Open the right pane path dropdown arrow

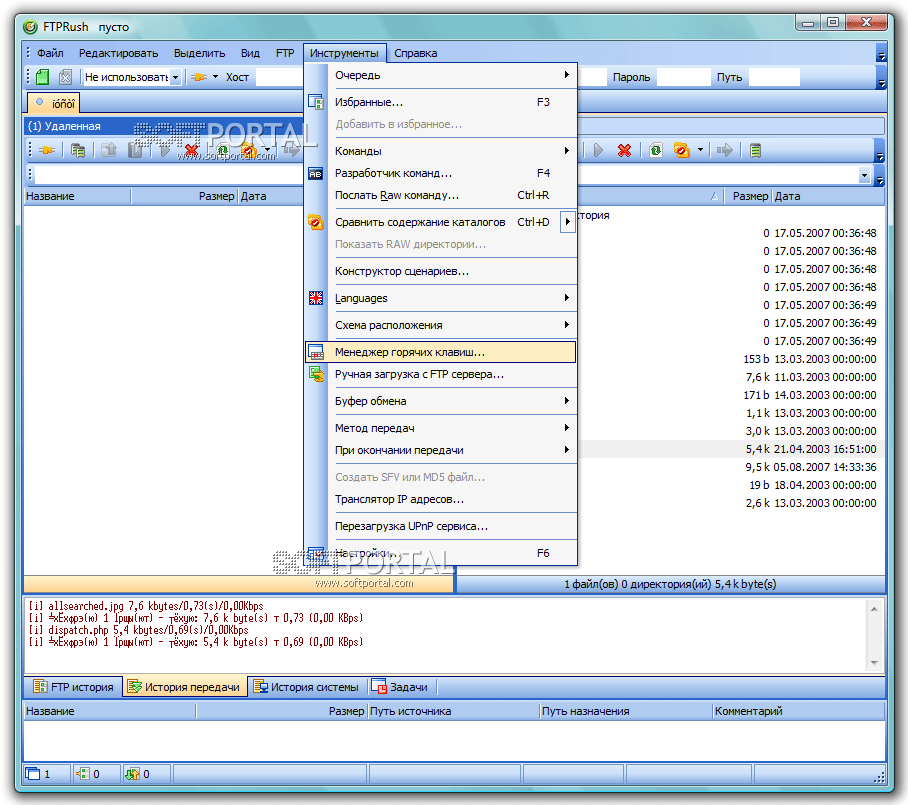coord(865,175)
